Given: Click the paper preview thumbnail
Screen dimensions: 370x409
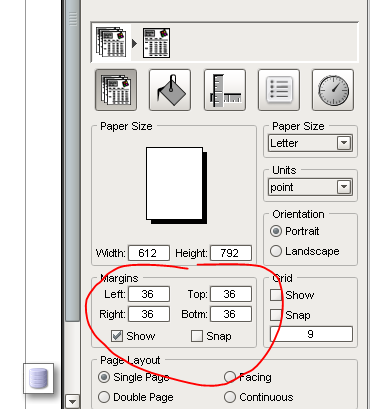Looking at the screenshot, I should tap(176, 185).
